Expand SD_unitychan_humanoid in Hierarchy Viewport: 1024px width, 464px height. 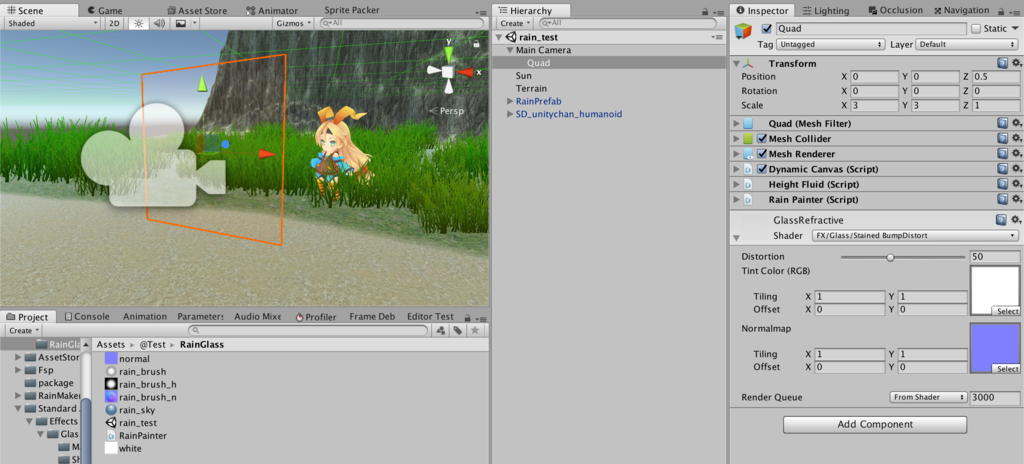[511, 114]
